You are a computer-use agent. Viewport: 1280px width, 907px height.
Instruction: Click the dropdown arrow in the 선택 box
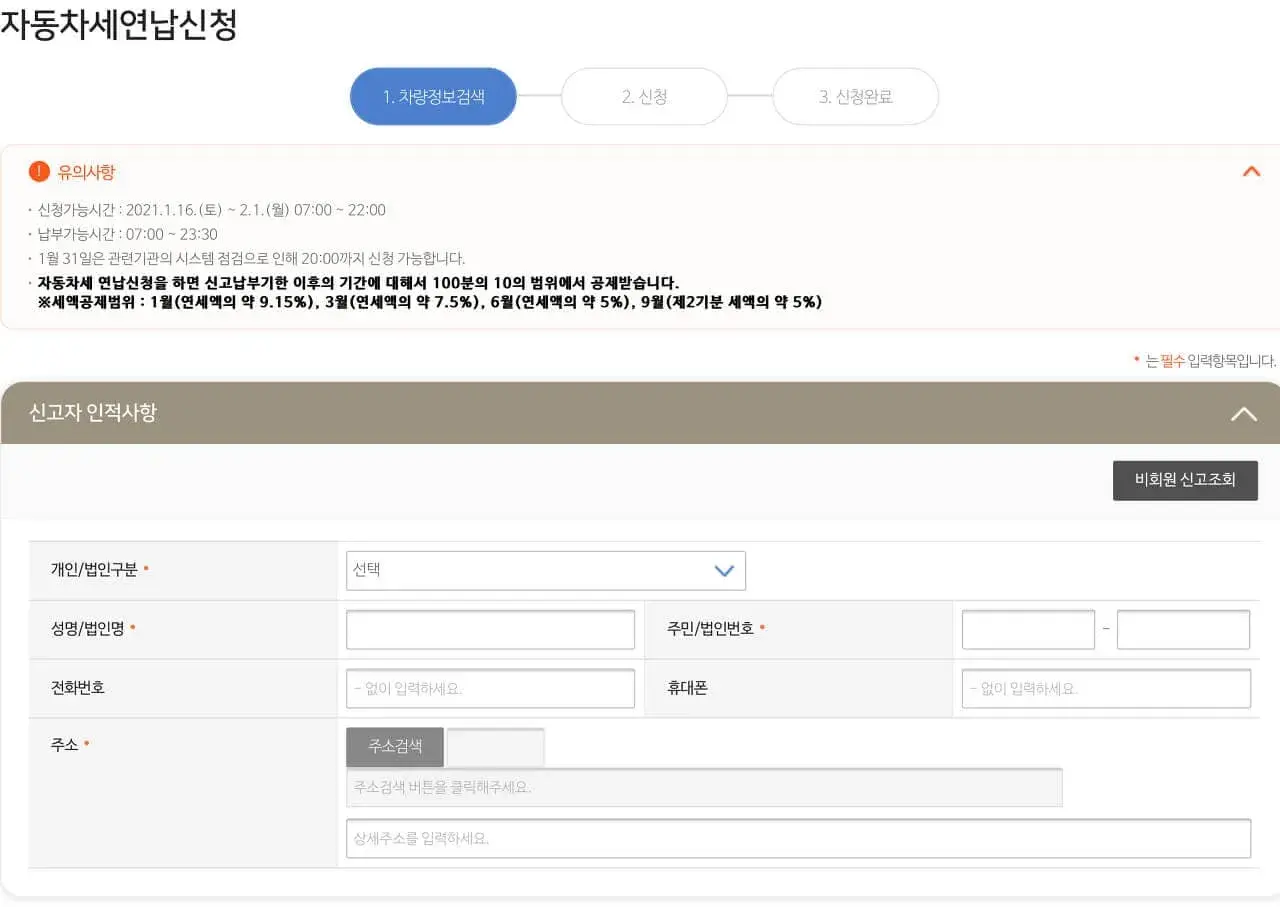[724, 570]
